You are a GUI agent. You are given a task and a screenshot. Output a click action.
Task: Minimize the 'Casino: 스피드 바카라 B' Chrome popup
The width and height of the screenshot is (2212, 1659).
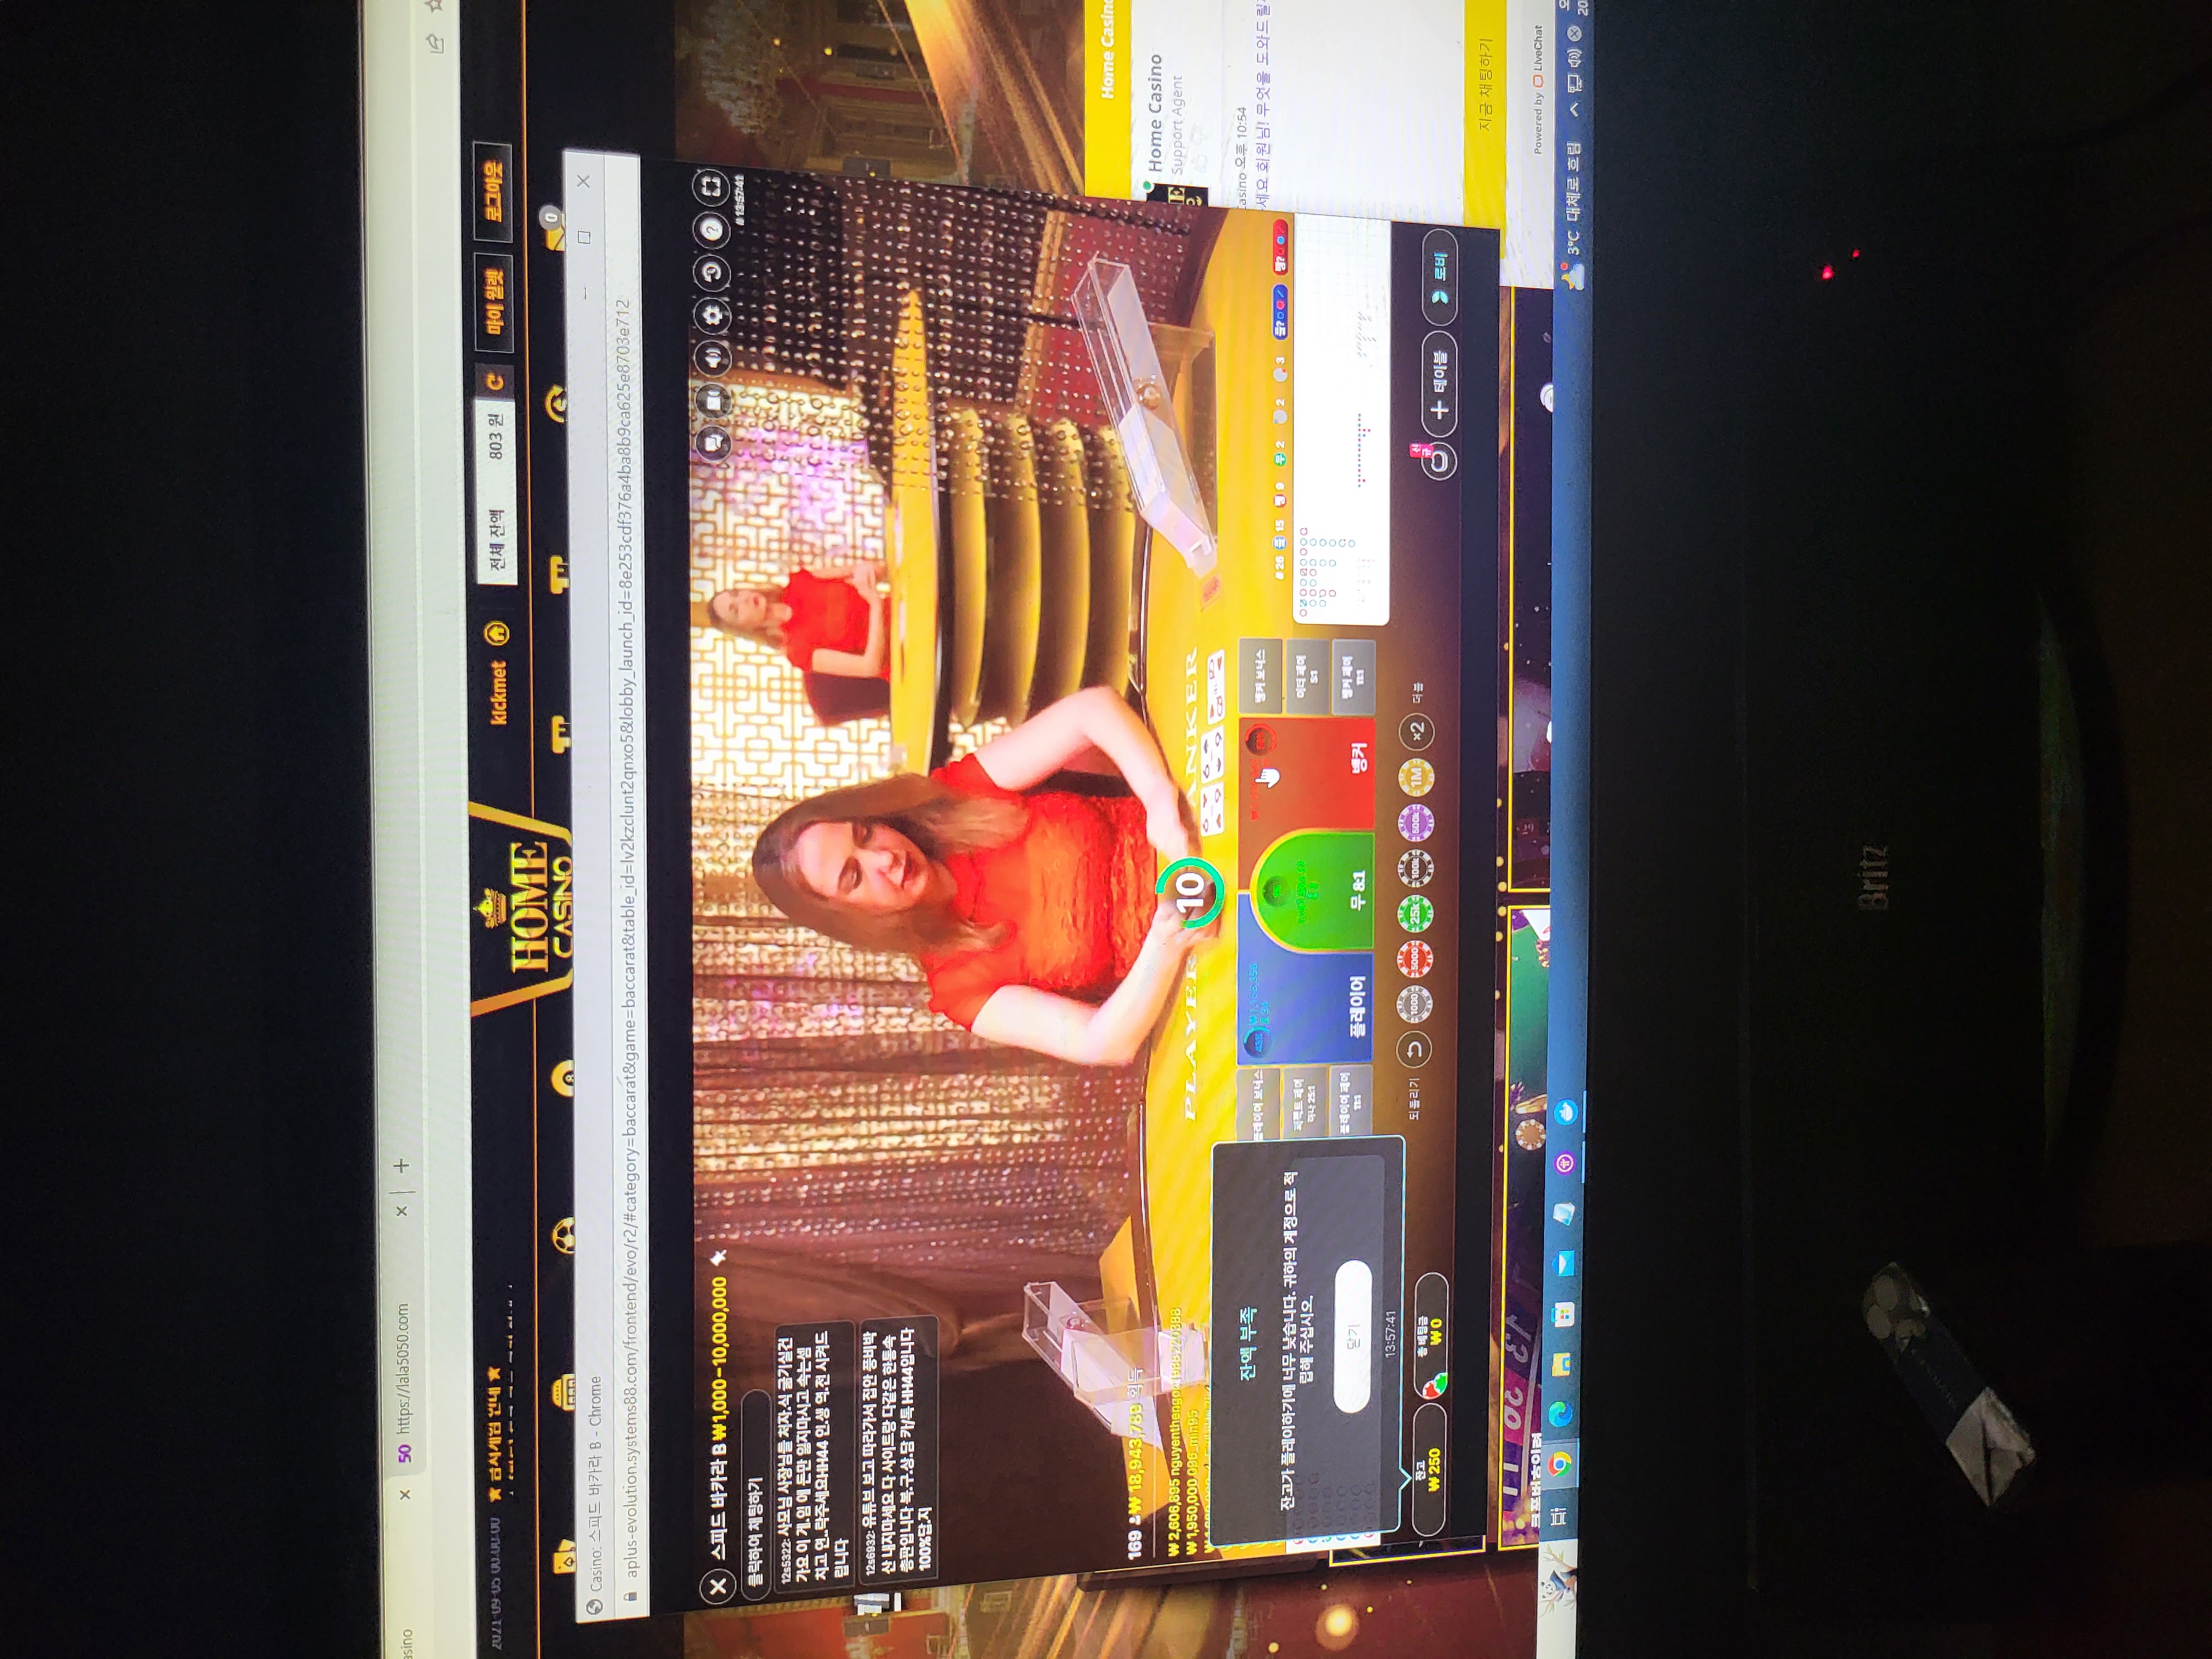(584, 293)
